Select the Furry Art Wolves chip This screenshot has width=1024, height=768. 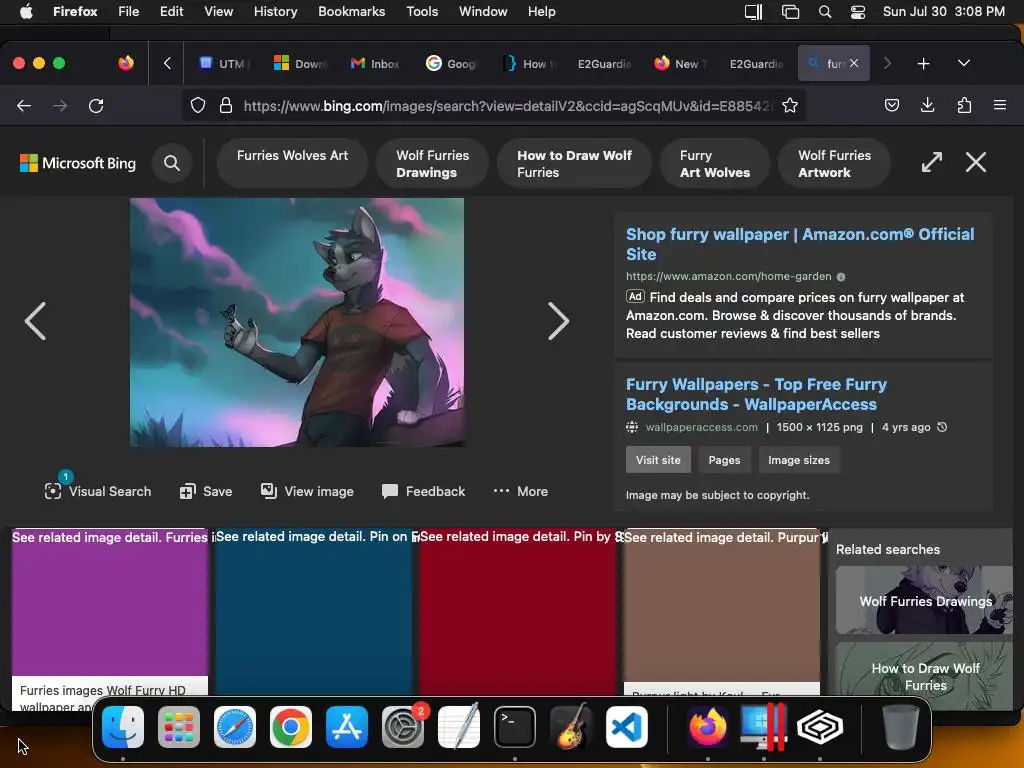pyautogui.click(x=714, y=163)
